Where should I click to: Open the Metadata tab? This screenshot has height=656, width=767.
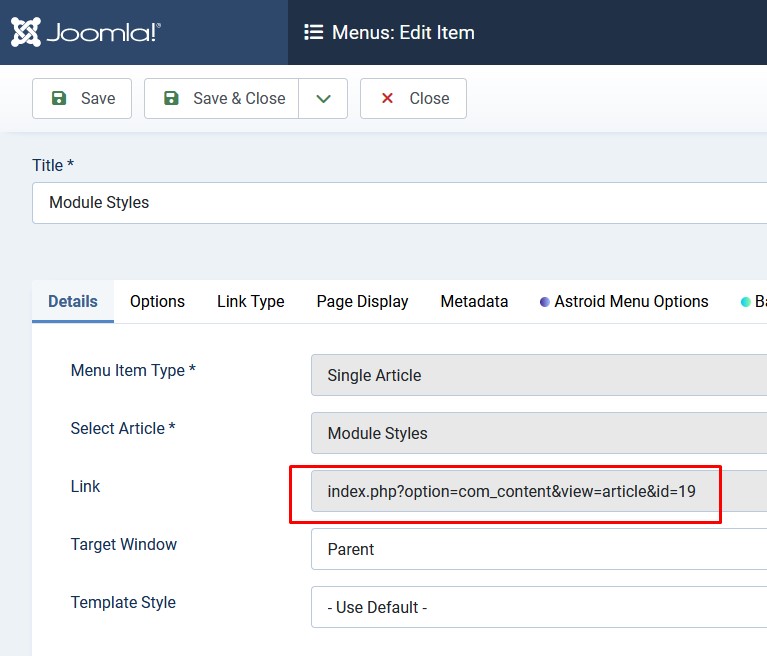pyautogui.click(x=474, y=301)
